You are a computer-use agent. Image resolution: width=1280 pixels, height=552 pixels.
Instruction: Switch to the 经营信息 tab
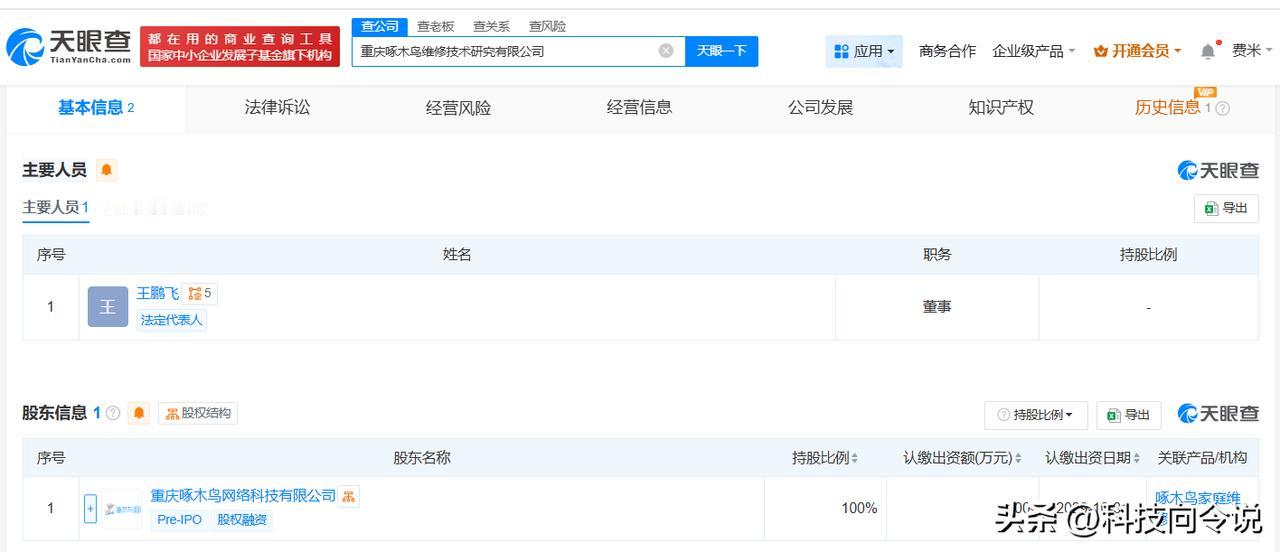point(639,108)
